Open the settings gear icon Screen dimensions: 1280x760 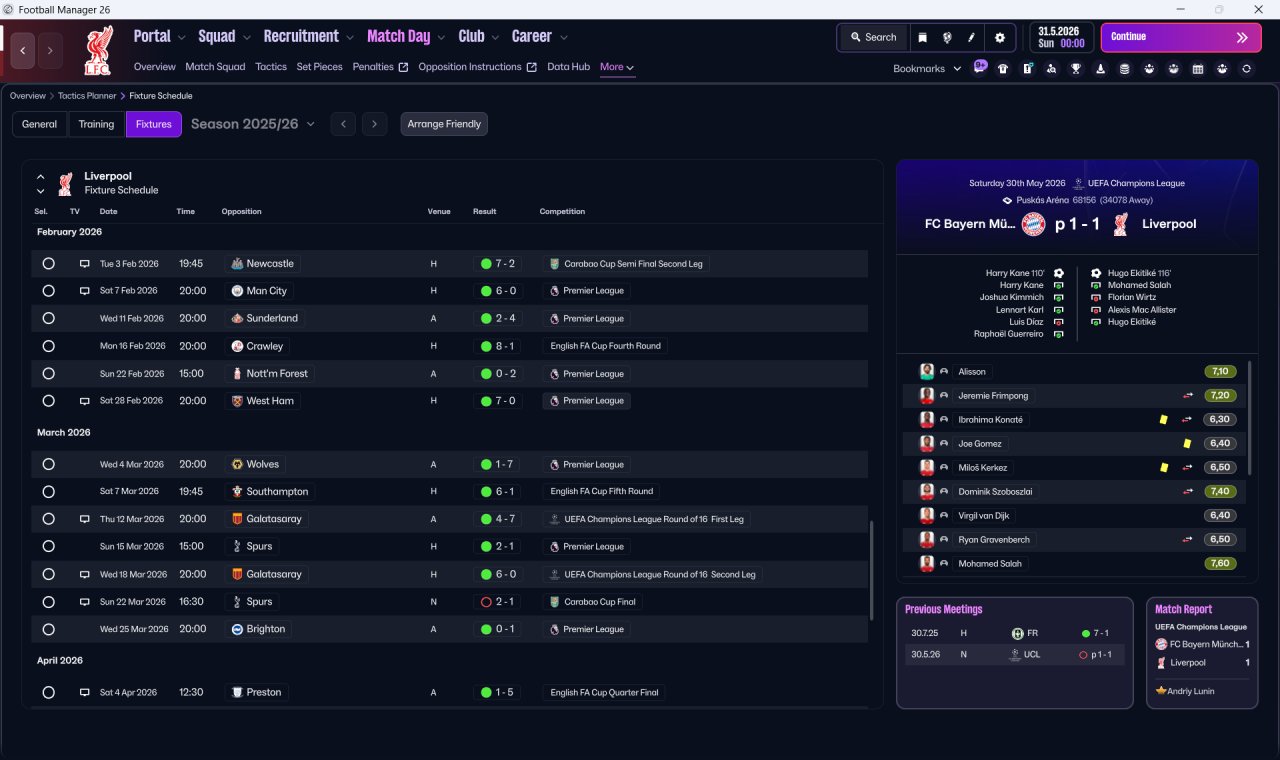[x=999, y=38]
